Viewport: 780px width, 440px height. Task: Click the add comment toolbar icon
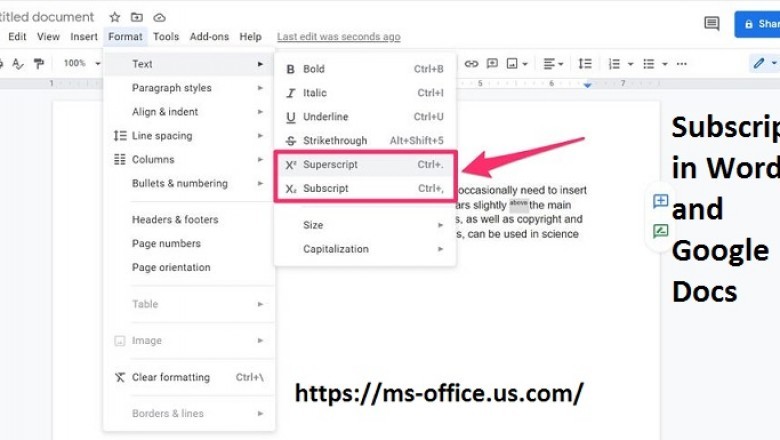tap(492, 64)
